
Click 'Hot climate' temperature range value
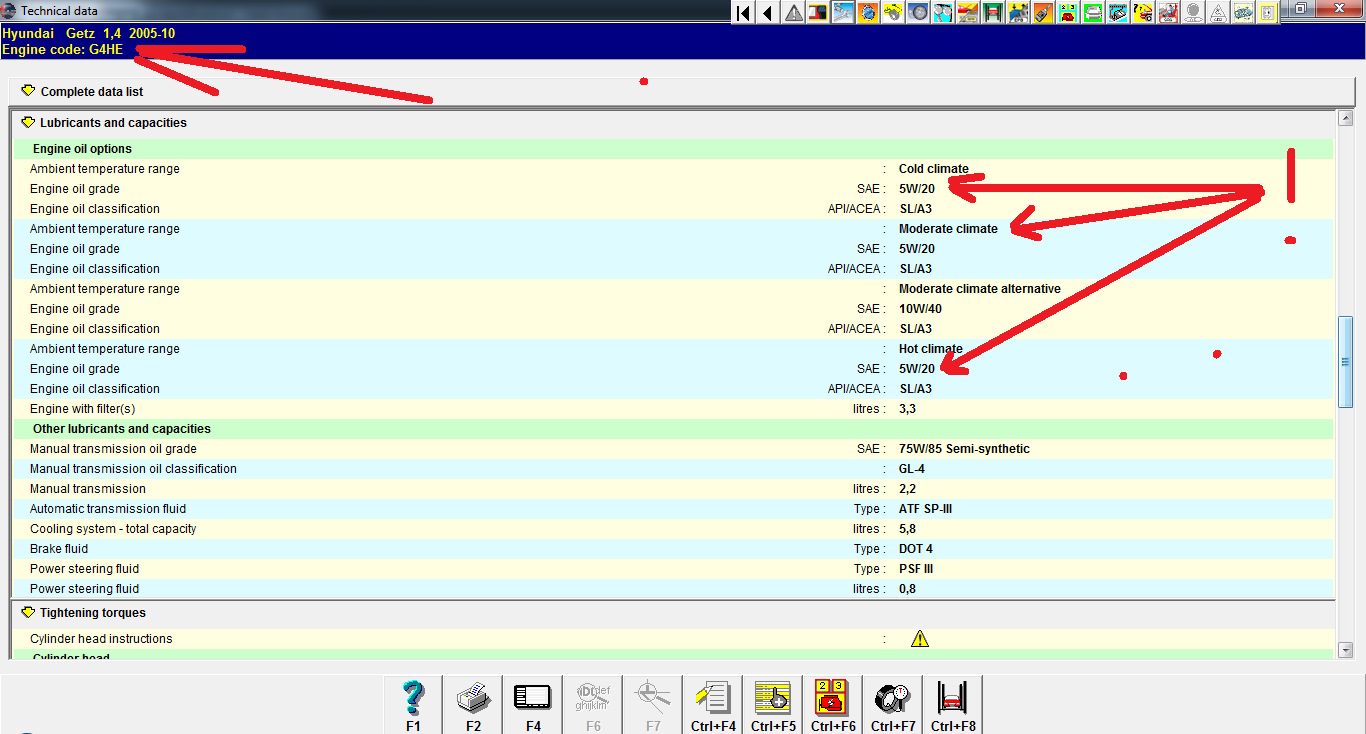click(931, 349)
